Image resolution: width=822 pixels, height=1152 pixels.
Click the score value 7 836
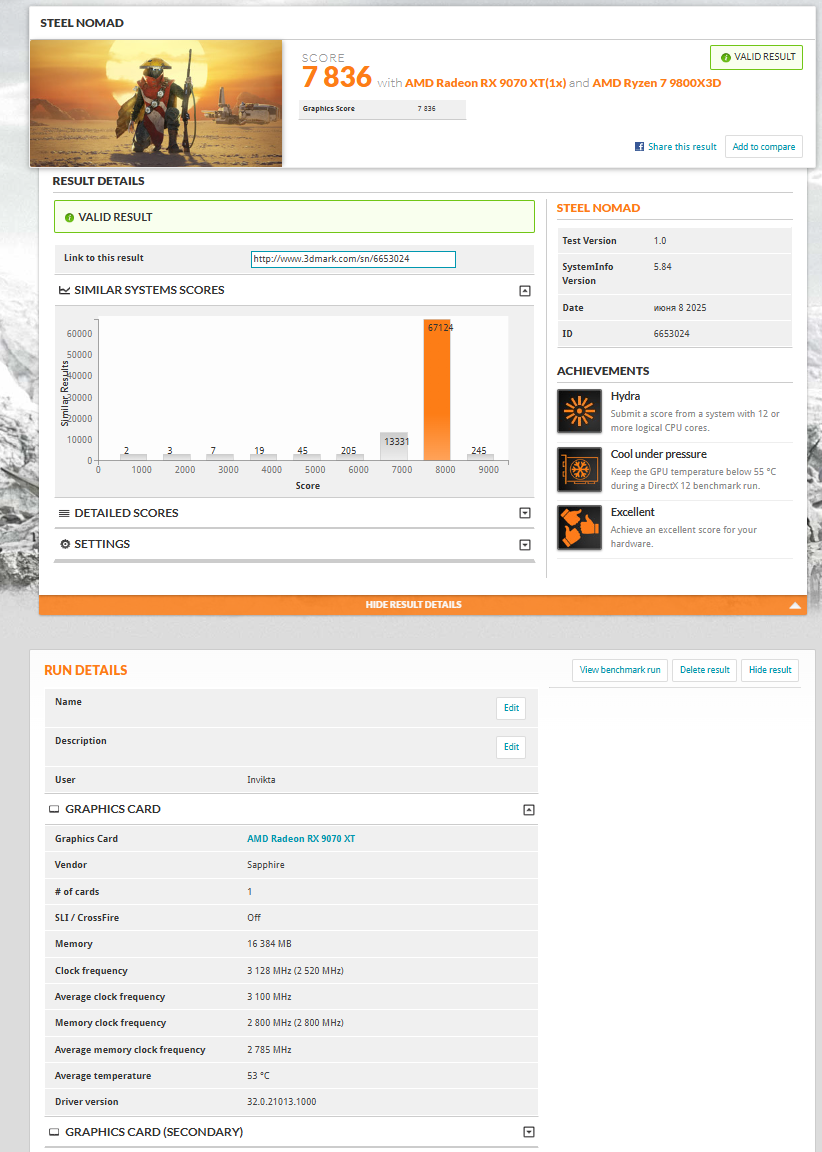point(337,77)
